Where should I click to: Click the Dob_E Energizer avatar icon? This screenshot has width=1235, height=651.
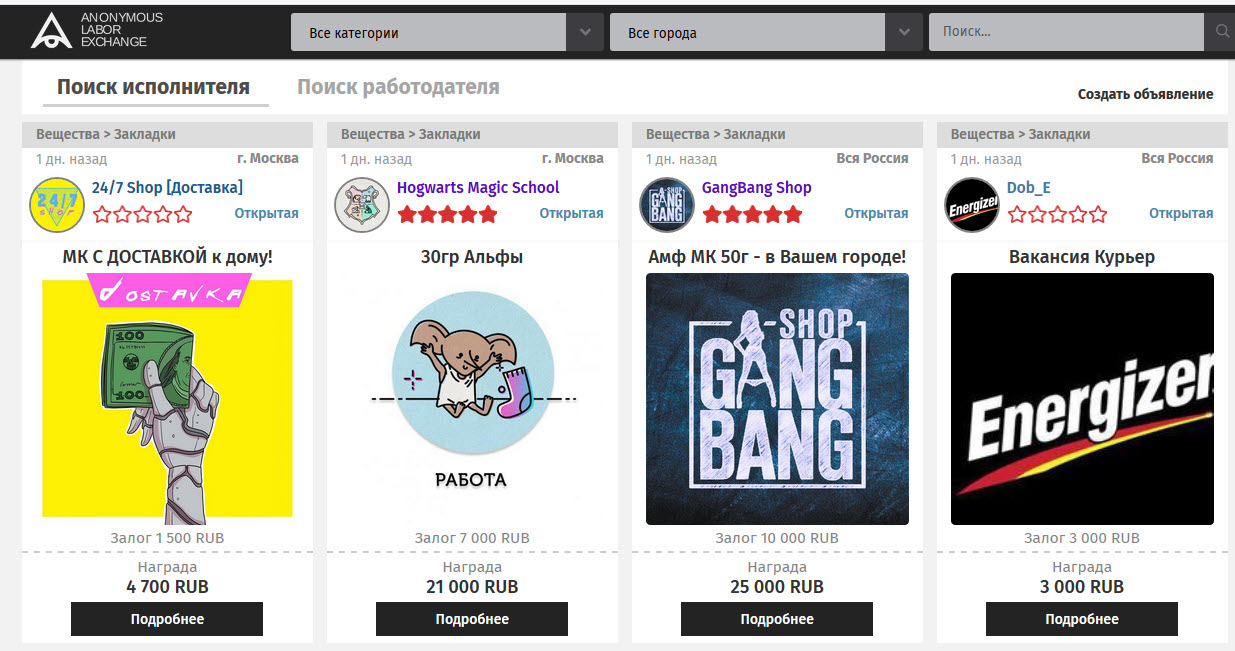point(972,205)
